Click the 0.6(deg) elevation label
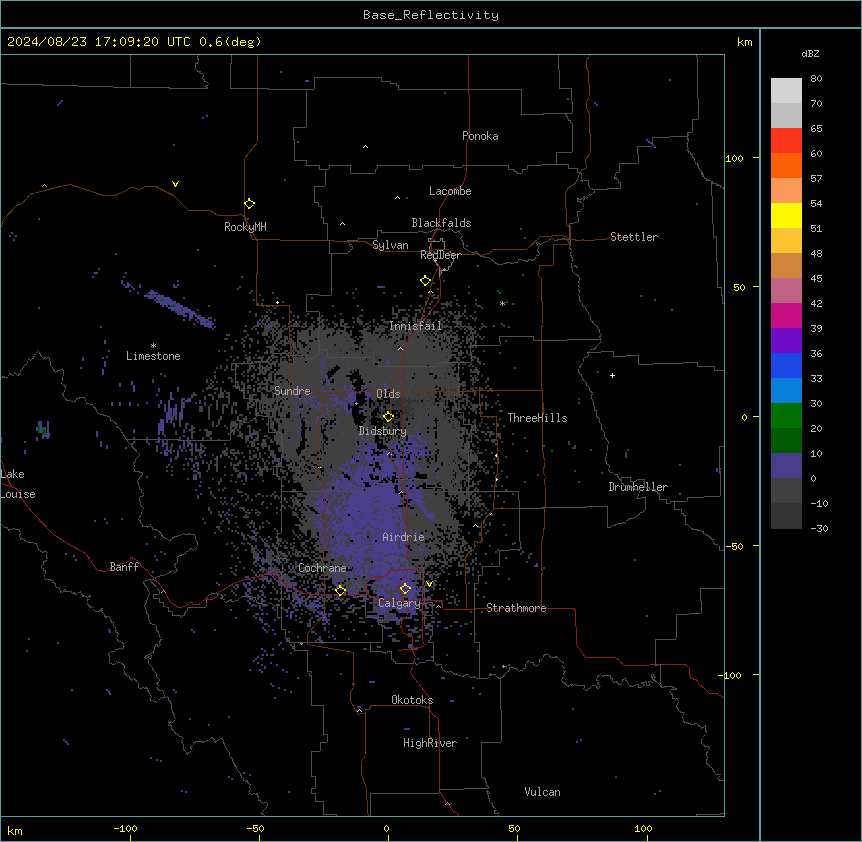Viewport: 862px width, 842px height. 230,42
